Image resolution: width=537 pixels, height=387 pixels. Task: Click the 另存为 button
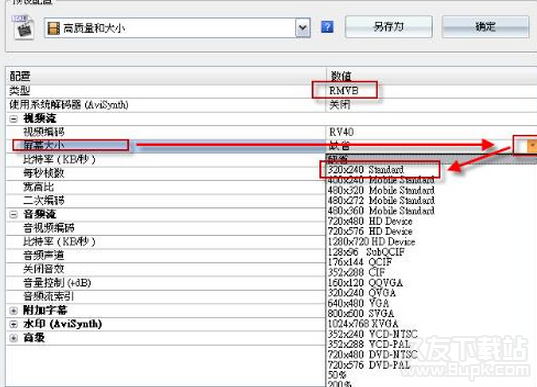coord(388,27)
